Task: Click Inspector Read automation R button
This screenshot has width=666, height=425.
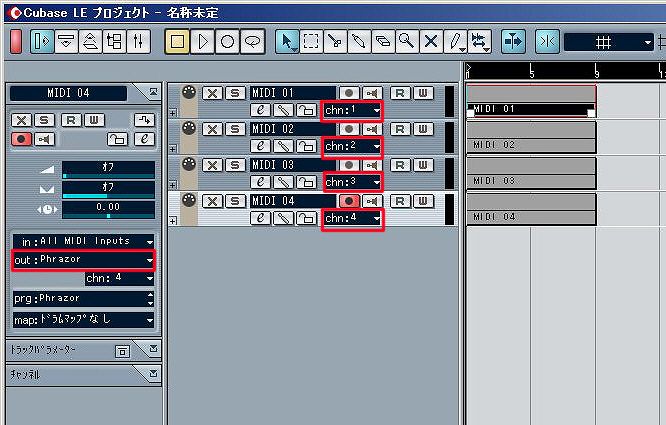Action: (71, 120)
